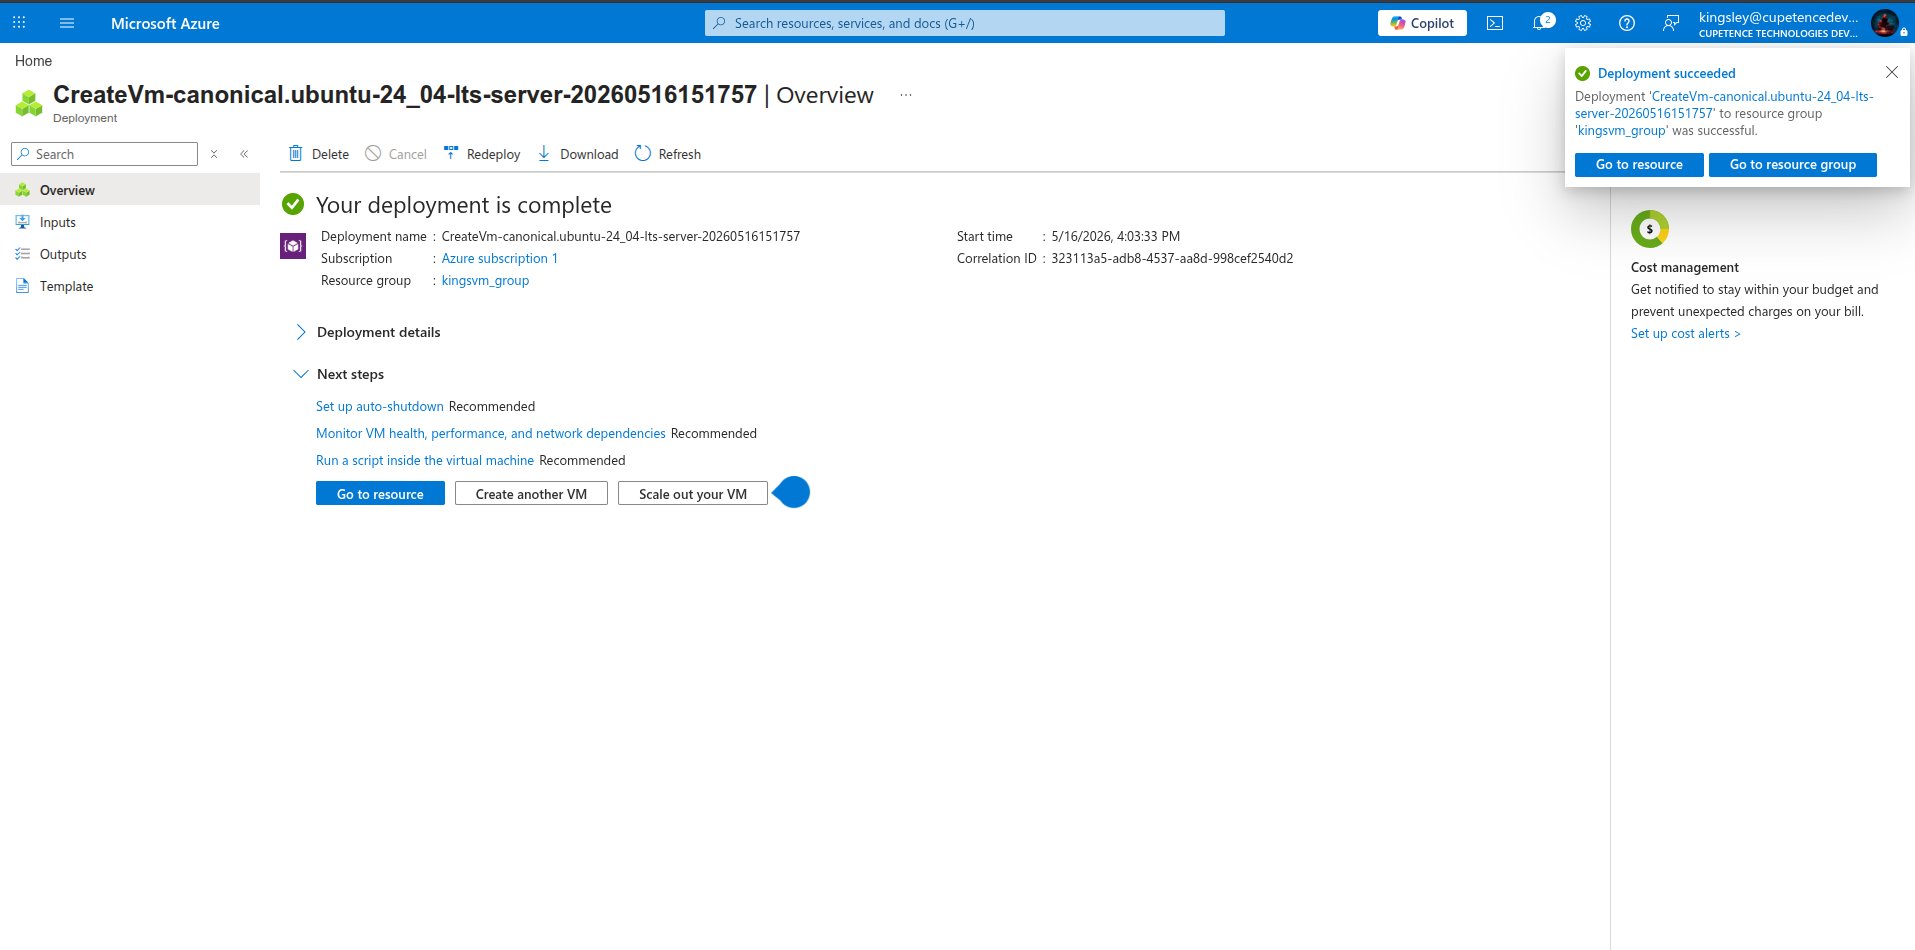Screen dimensions: 1915x950
Task: Open the Azure subscription 1 link
Action: coord(500,258)
